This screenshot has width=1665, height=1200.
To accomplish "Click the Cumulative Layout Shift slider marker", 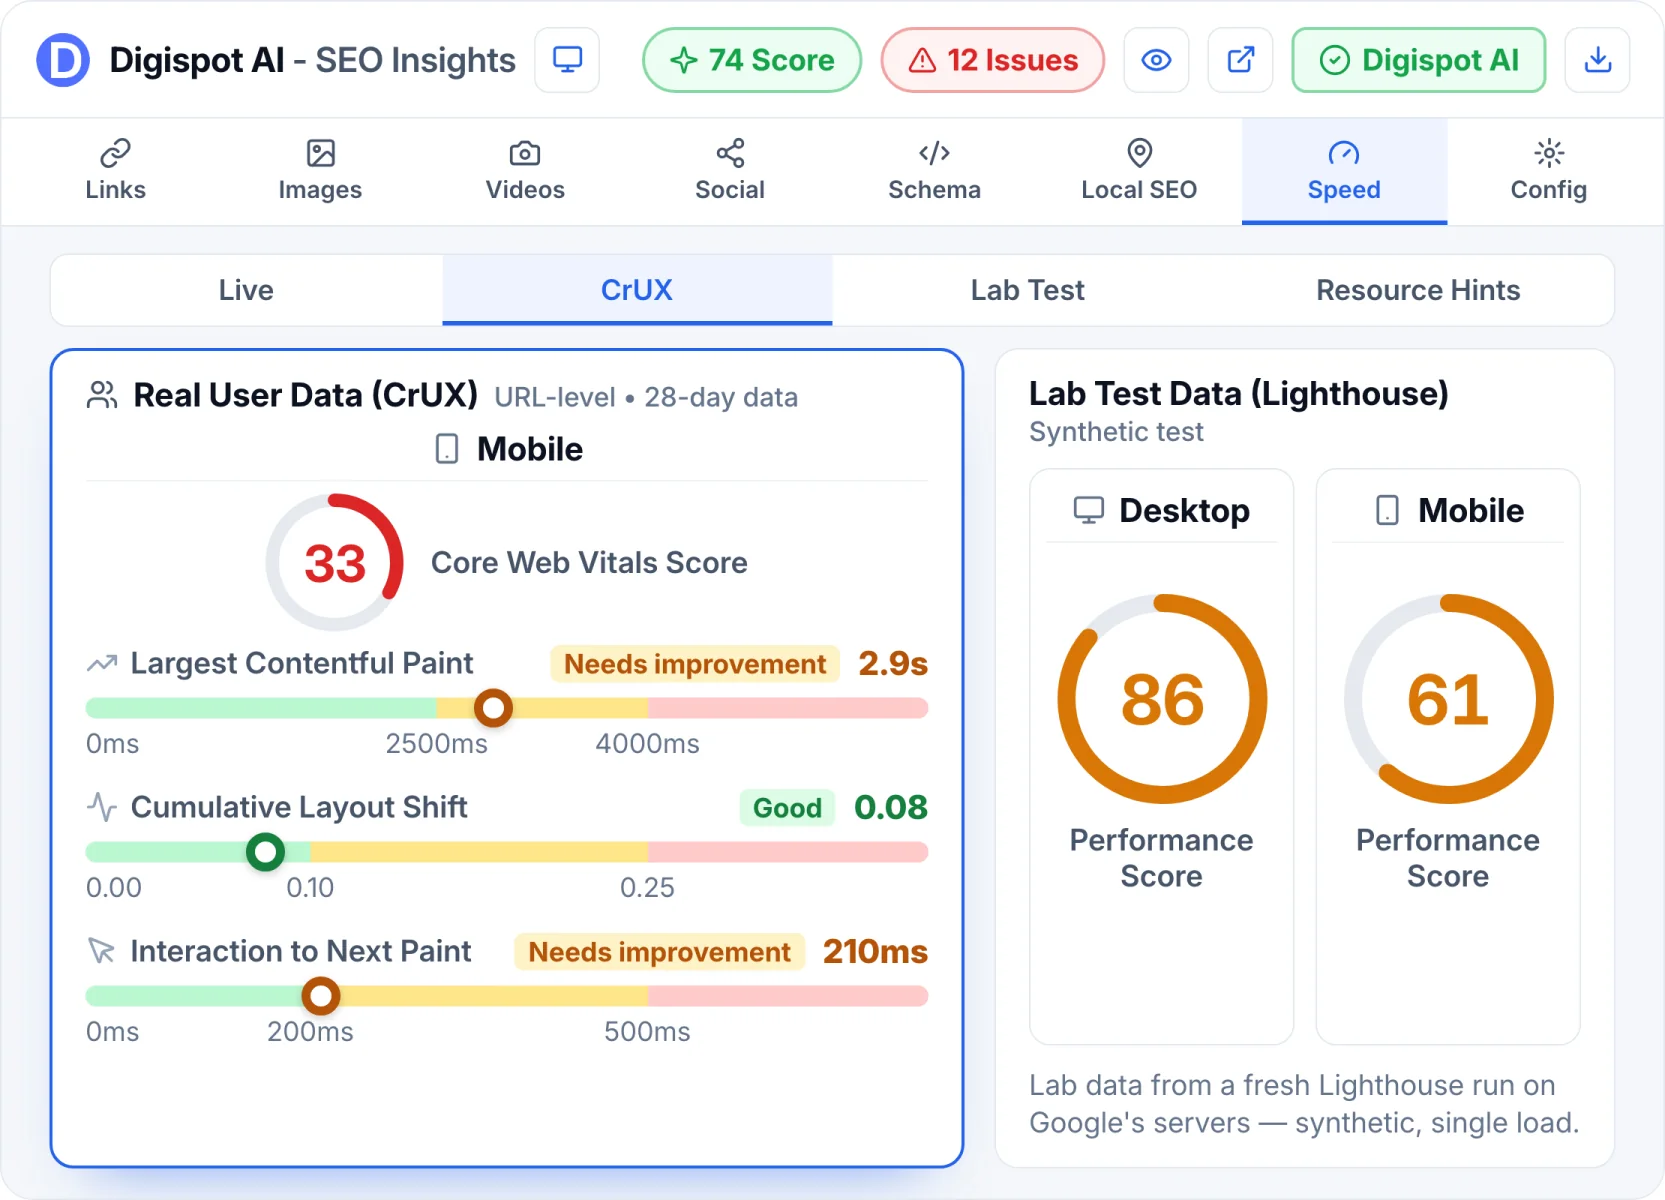I will (x=265, y=852).
